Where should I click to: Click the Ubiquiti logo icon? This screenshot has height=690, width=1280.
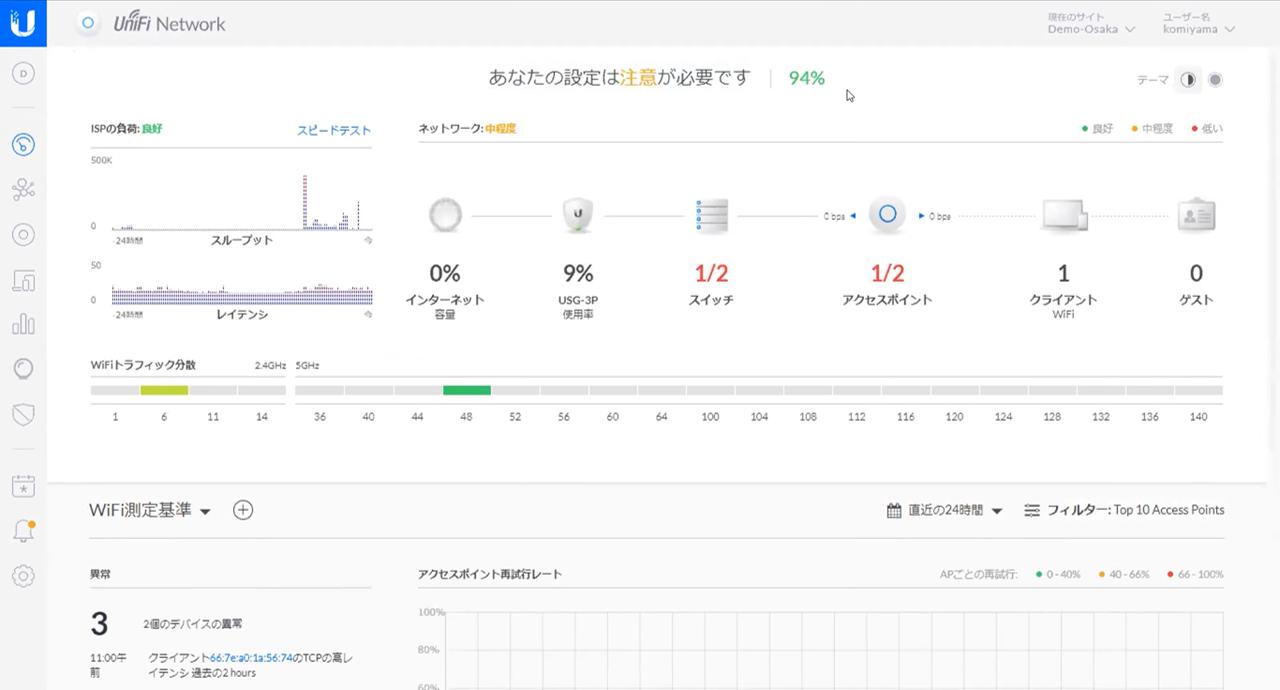point(22,23)
